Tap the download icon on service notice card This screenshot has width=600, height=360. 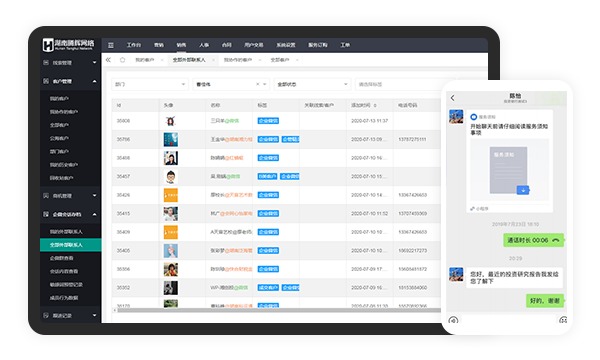523,190
